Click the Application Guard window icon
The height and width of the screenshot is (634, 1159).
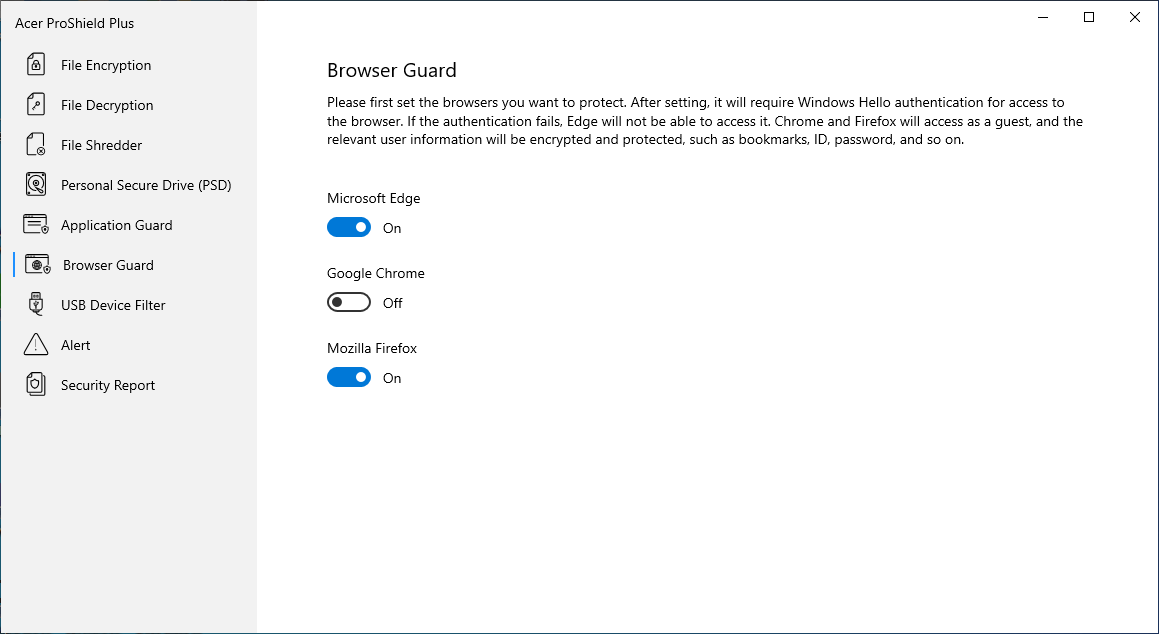click(x=35, y=225)
